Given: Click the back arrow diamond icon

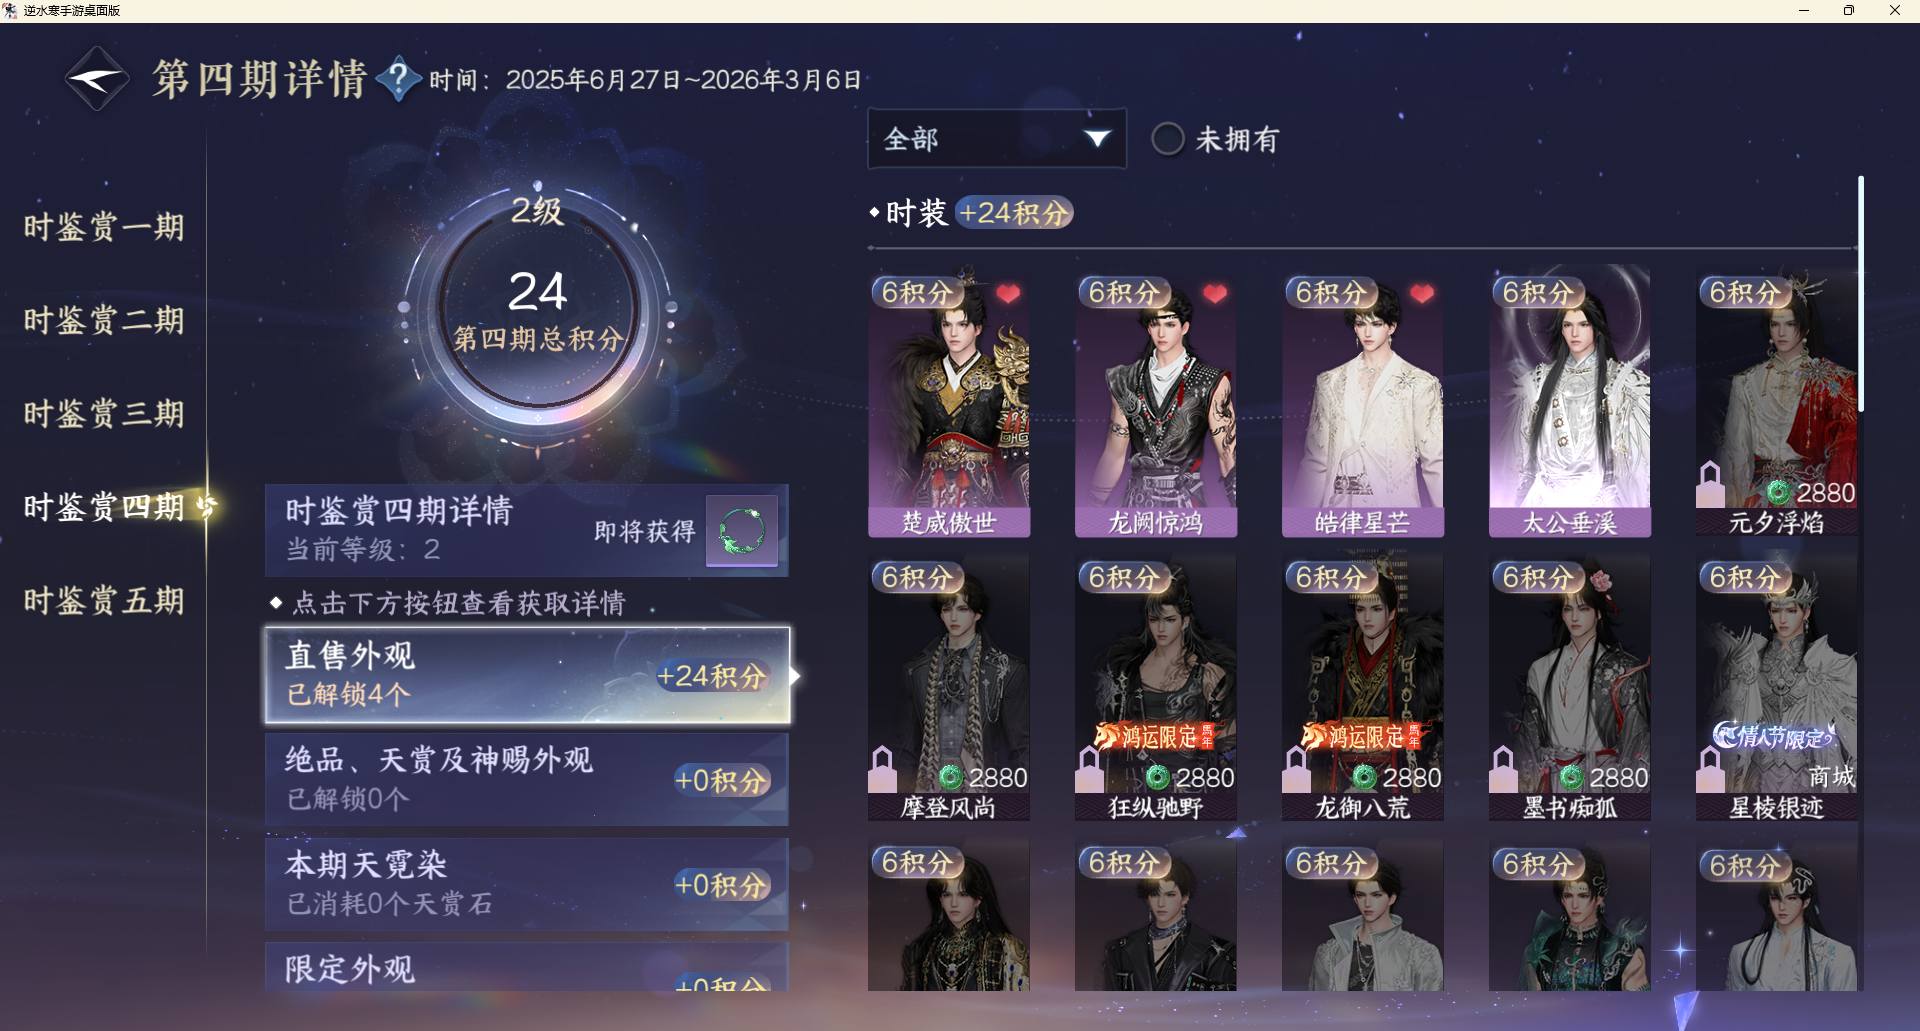Looking at the screenshot, I should (x=97, y=79).
